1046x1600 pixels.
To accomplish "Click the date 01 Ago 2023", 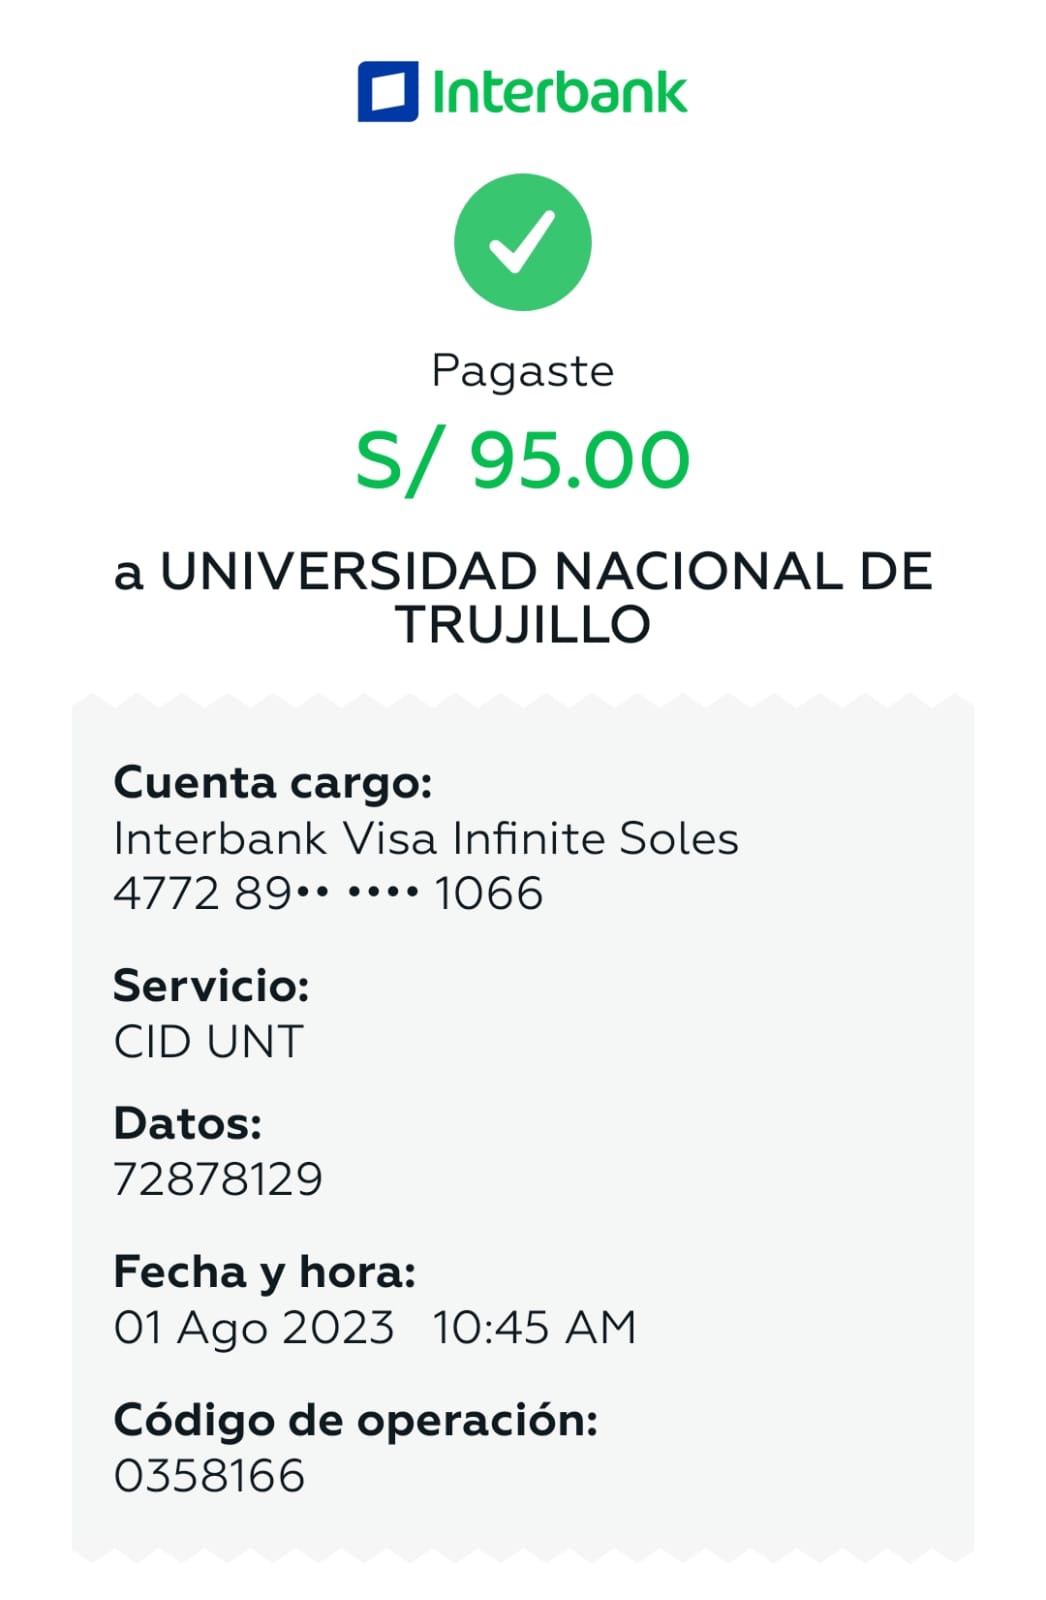I will pyautogui.click(x=254, y=1328).
